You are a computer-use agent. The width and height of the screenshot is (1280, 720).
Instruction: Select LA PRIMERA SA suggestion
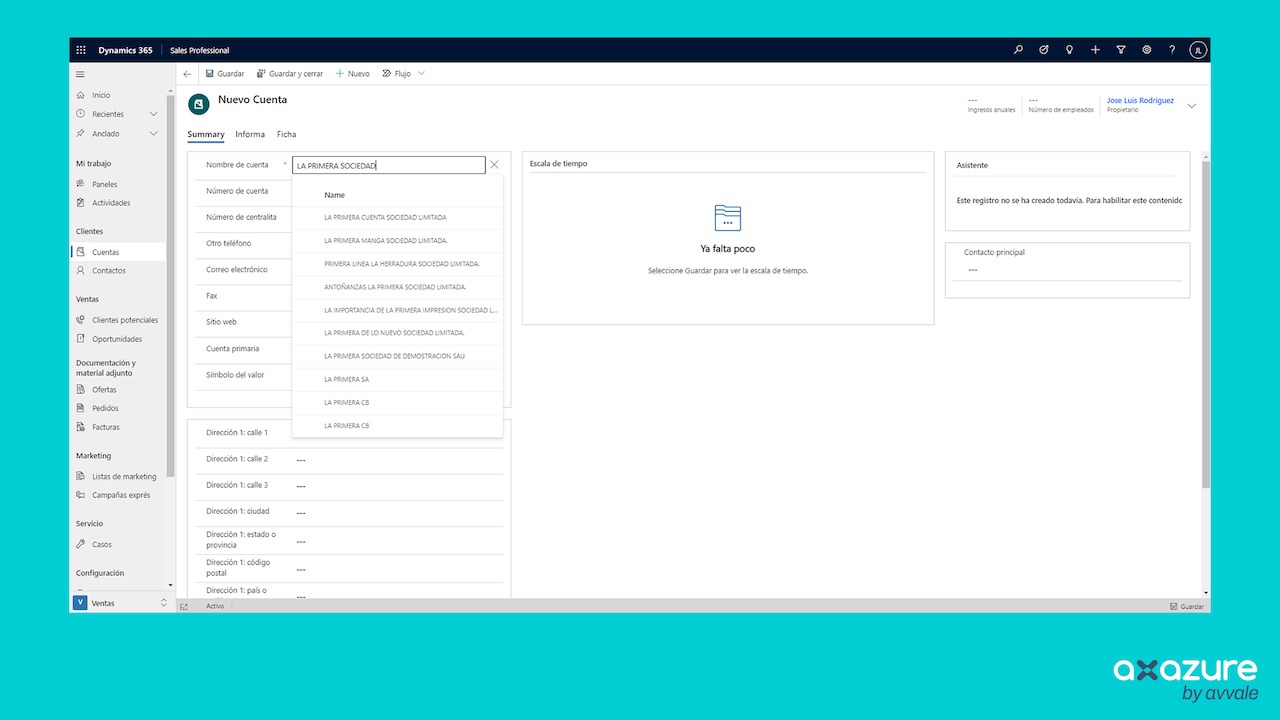click(397, 379)
